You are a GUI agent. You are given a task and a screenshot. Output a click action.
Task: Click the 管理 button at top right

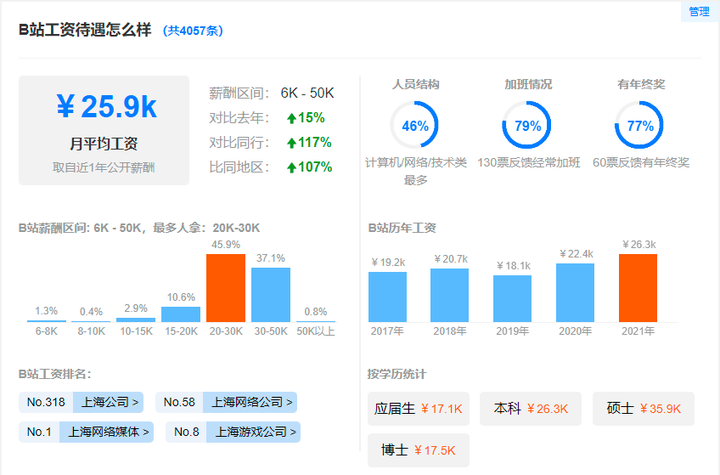699,11
